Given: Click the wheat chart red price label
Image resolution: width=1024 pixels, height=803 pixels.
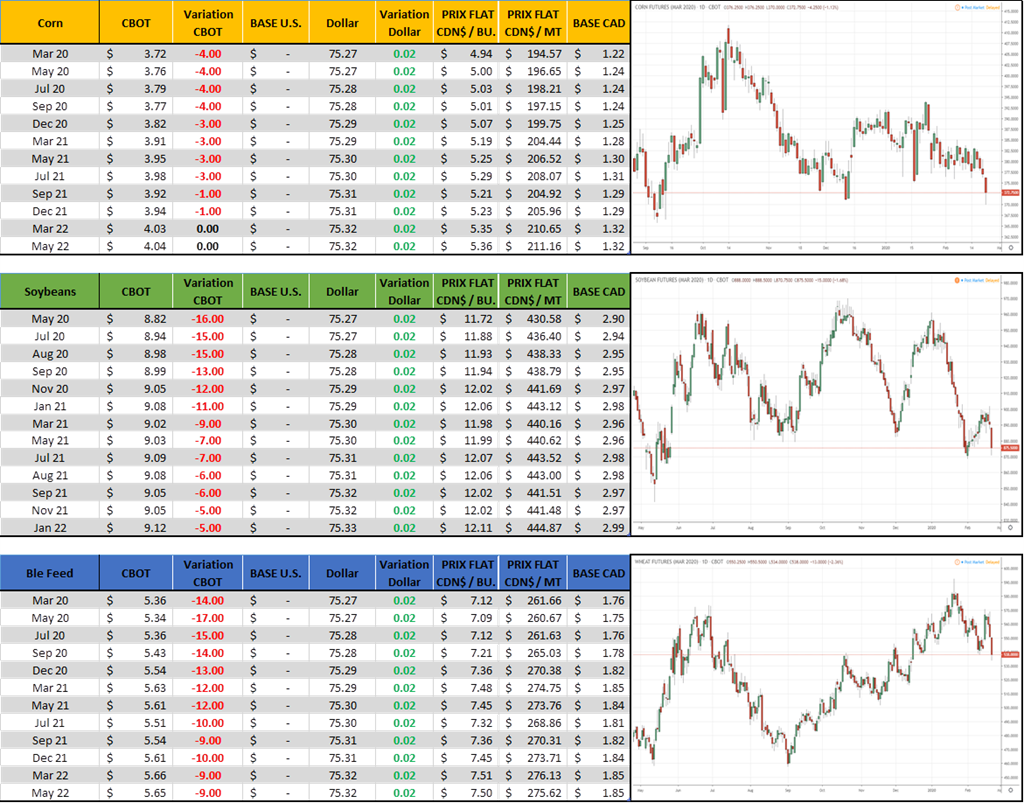Looking at the screenshot, I should click(1009, 655).
